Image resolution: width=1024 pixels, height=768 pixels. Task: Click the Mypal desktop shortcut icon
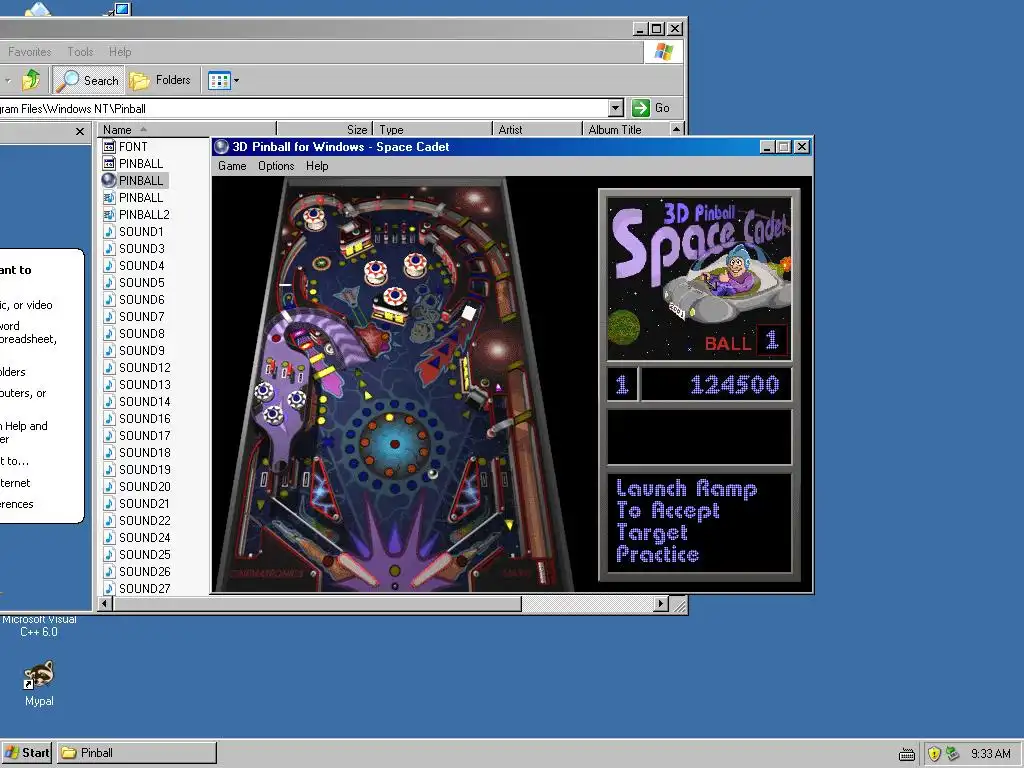[39, 676]
